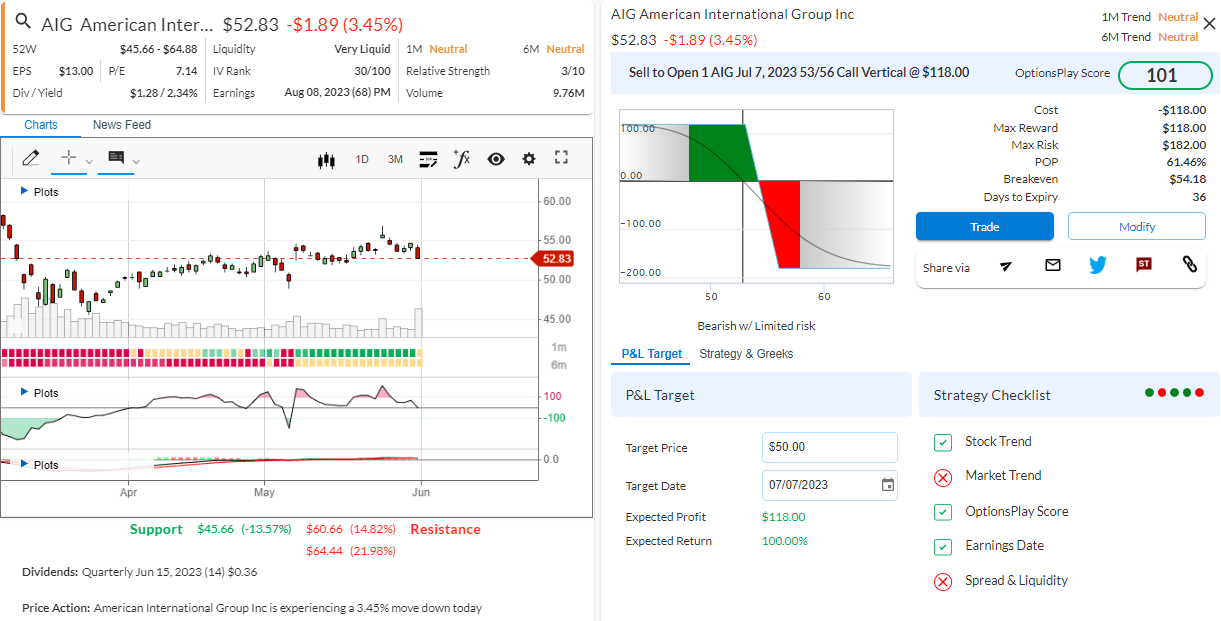This screenshot has height=621, width=1221.
Task: Switch to the P&L Target tab
Action: (x=652, y=354)
